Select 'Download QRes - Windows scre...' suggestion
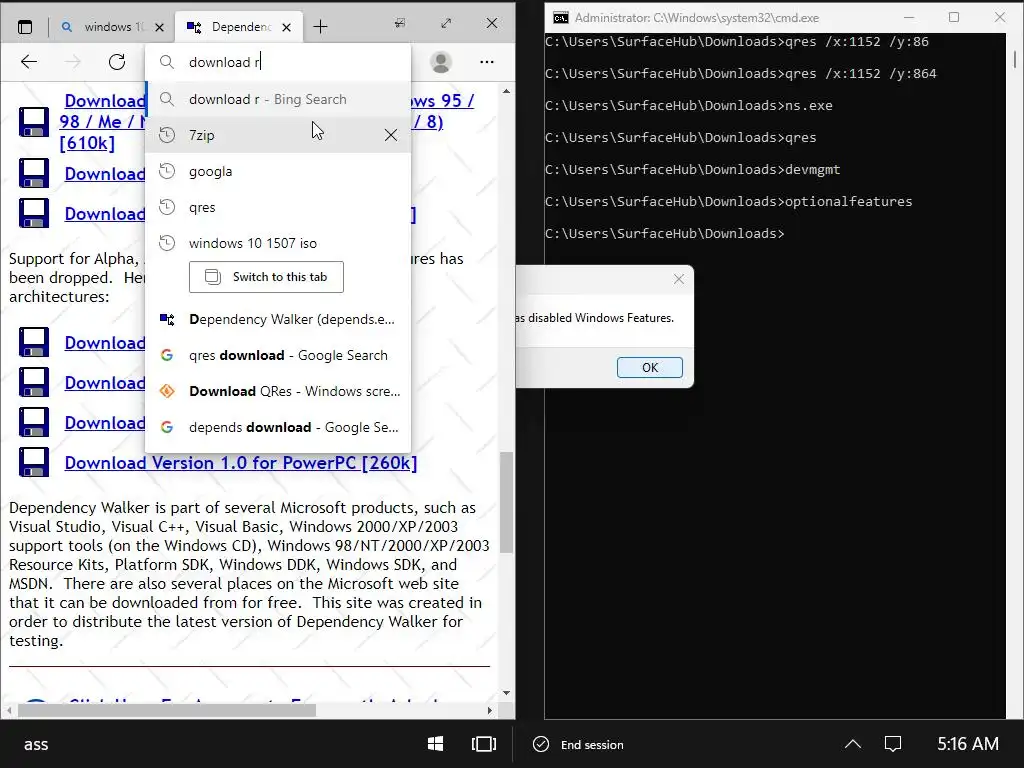Screen dimensions: 1024x768 (x=278, y=391)
